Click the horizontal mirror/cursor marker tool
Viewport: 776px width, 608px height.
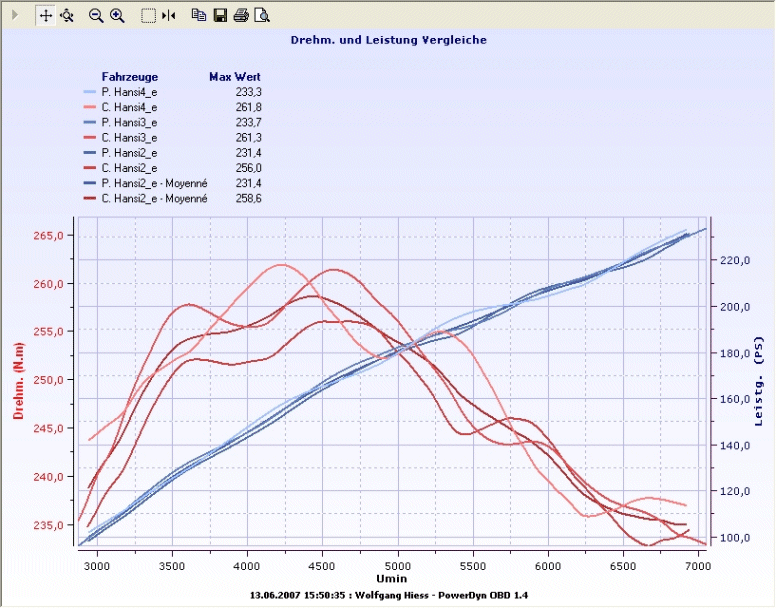click(169, 15)
